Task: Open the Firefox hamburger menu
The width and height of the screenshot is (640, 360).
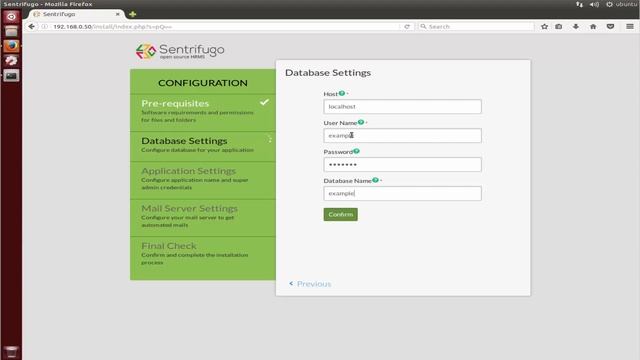Action: pos(630,27)
